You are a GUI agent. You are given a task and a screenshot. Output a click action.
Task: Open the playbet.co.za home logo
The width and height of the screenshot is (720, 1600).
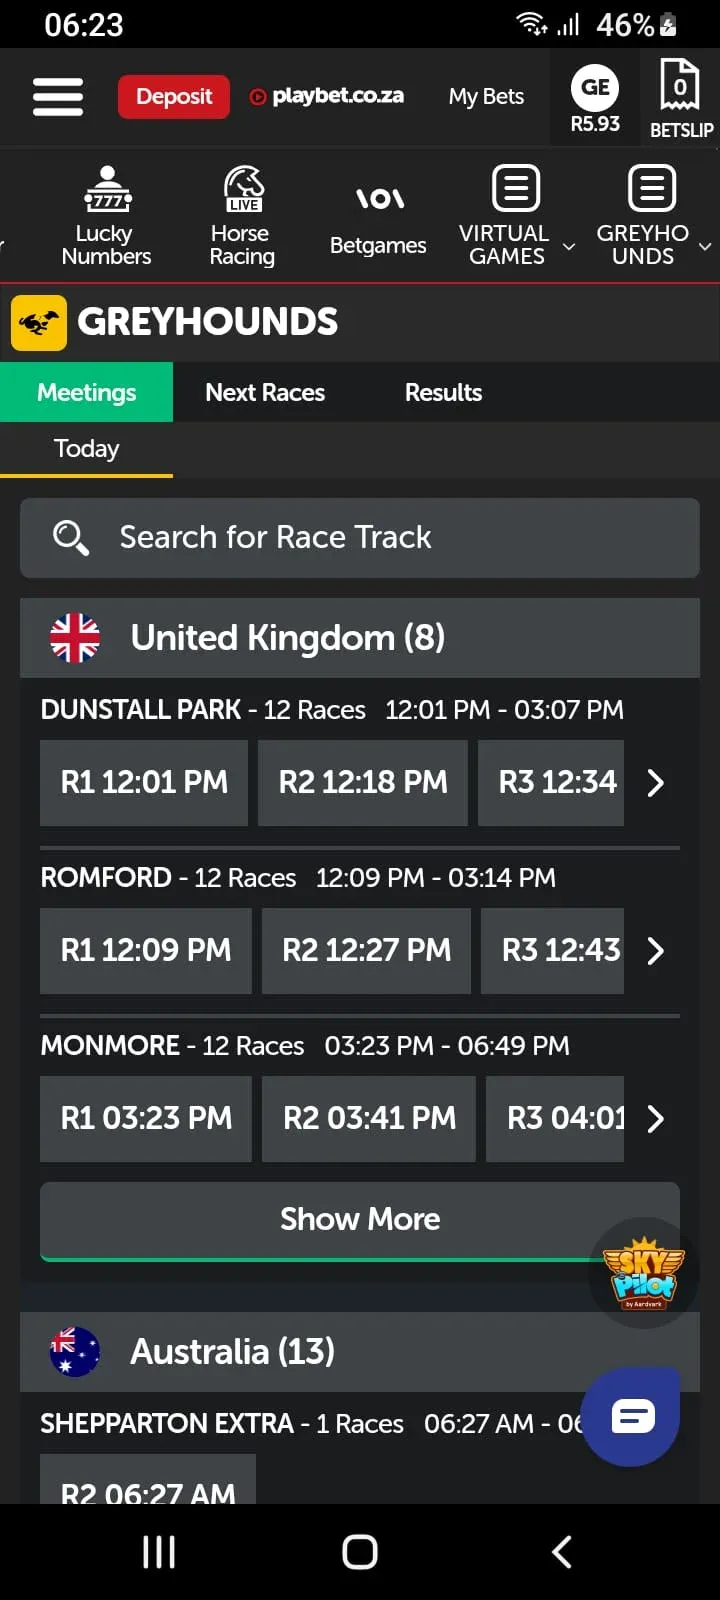click(x=327, y=96)
